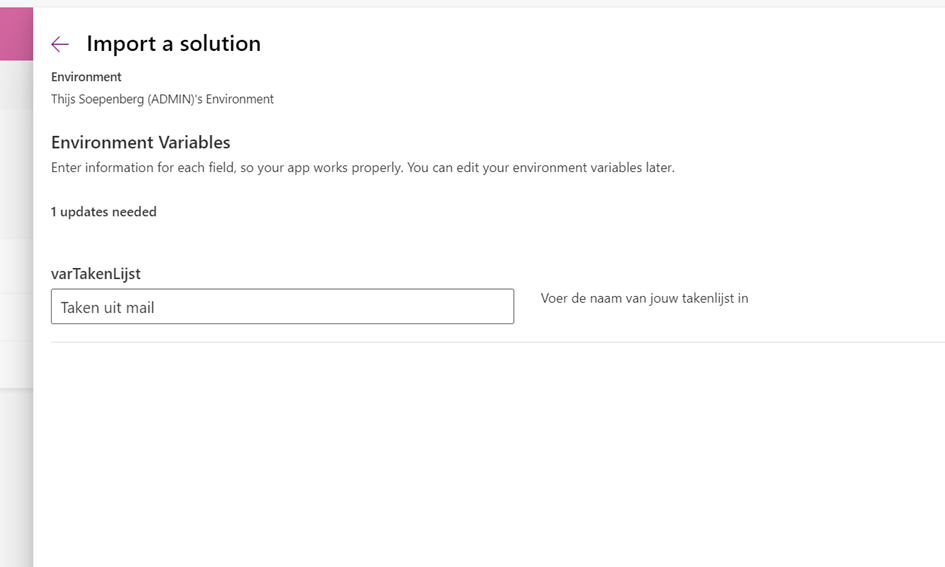The width and height of the screenshot is (945, 567).
Task: Click the horizontal divider under the variable field
Action: pos(498,342)
